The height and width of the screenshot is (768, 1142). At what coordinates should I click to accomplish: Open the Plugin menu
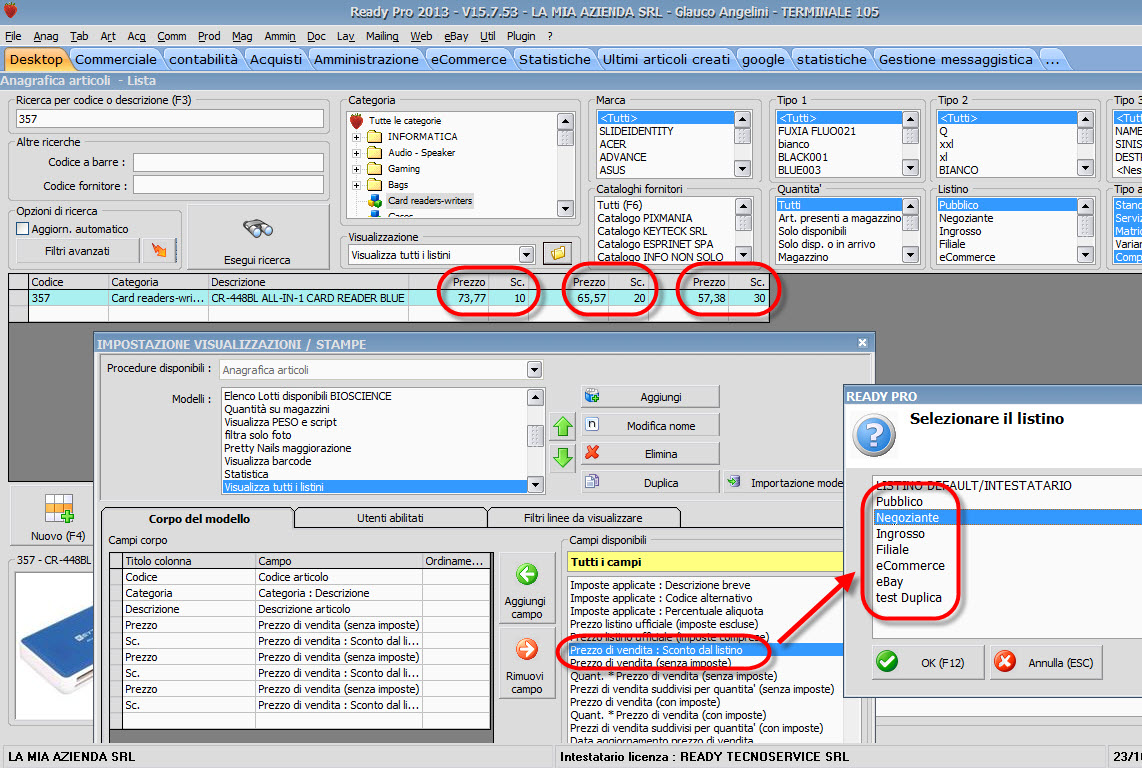(521, 36)
